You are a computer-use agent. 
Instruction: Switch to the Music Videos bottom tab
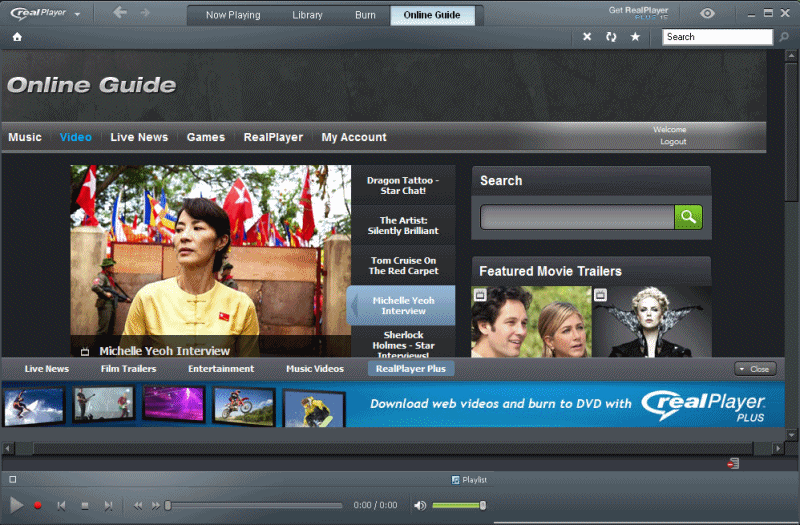(x=315, y=368)
